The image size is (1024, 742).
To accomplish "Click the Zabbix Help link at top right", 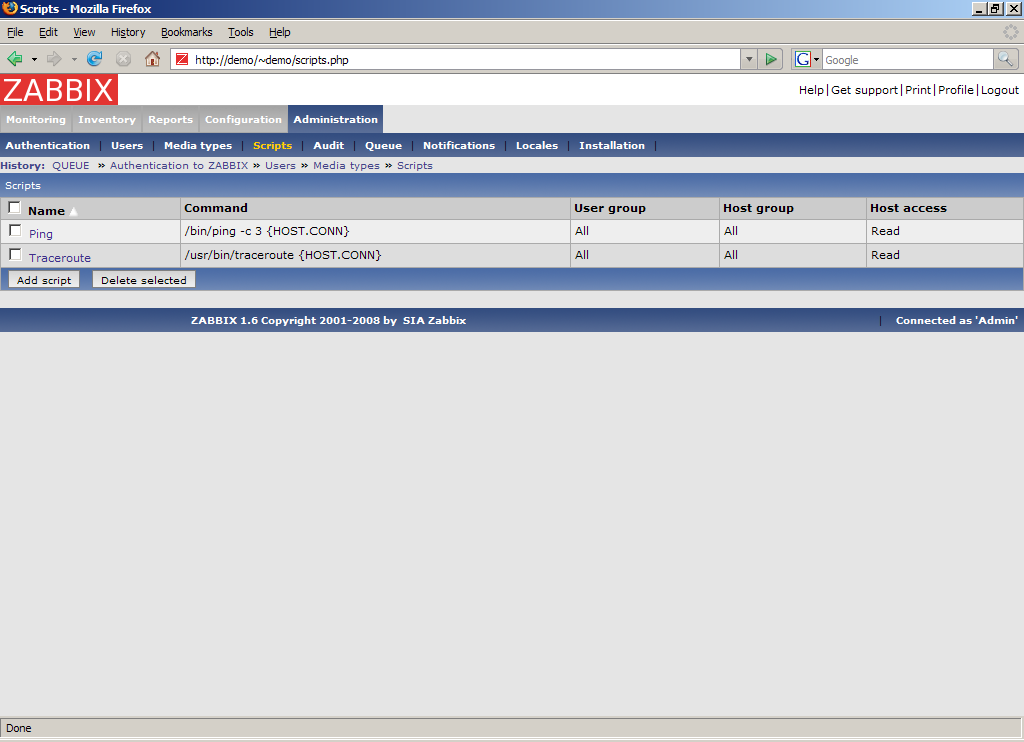I will coord(811,90).
